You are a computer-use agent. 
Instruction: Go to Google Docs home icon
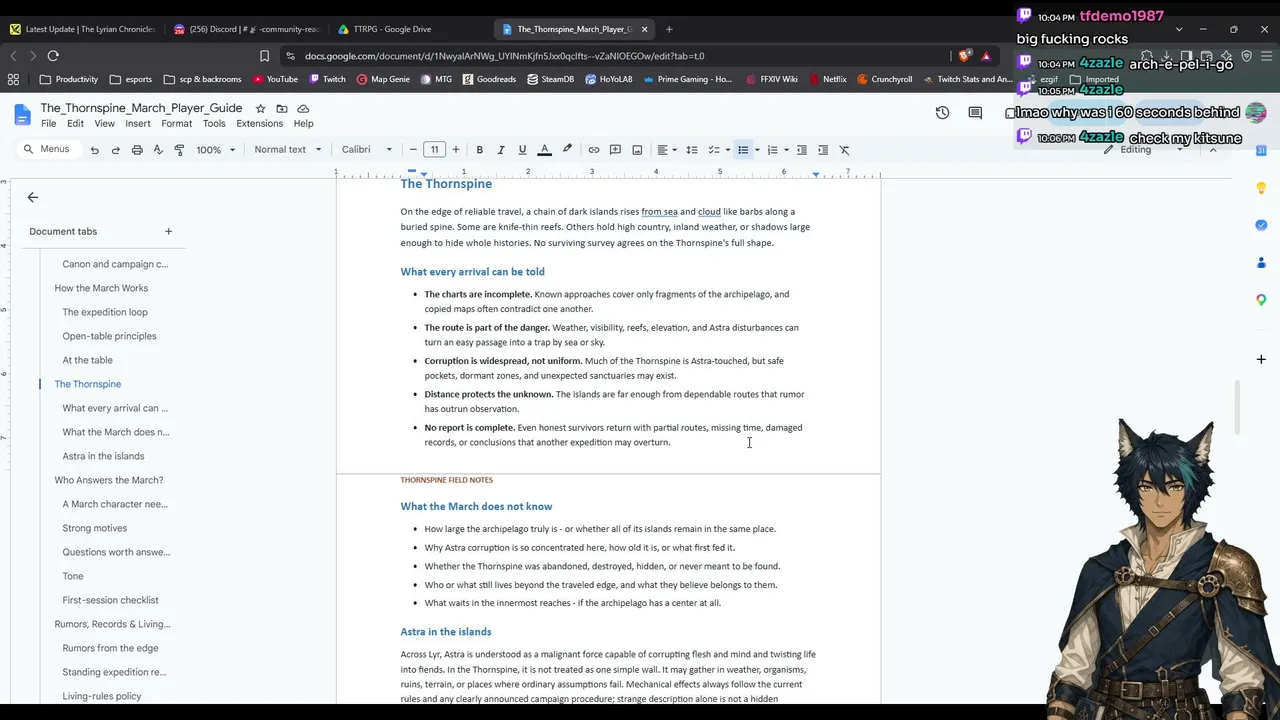coord(22,115)
